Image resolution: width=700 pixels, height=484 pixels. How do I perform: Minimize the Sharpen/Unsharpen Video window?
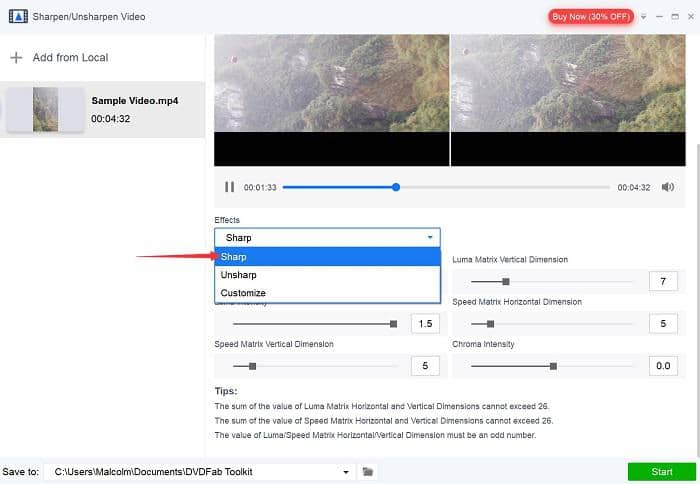(659, 17)
